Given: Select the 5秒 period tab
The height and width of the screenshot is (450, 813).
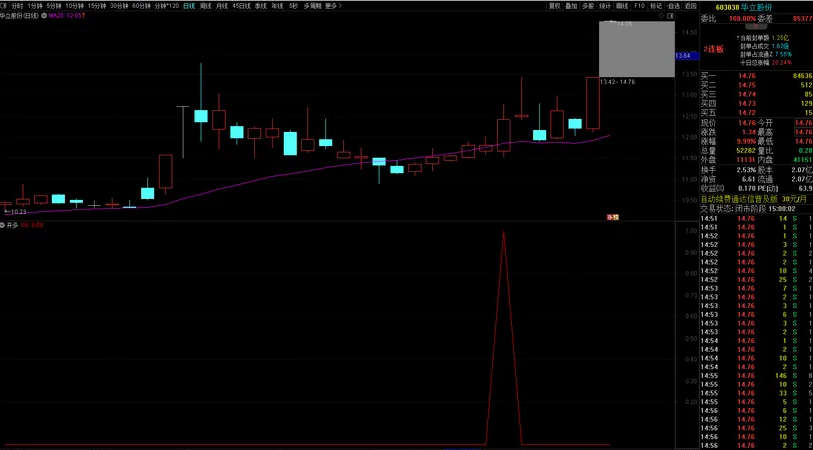Looking at the screenshot, I should (293, 6).
